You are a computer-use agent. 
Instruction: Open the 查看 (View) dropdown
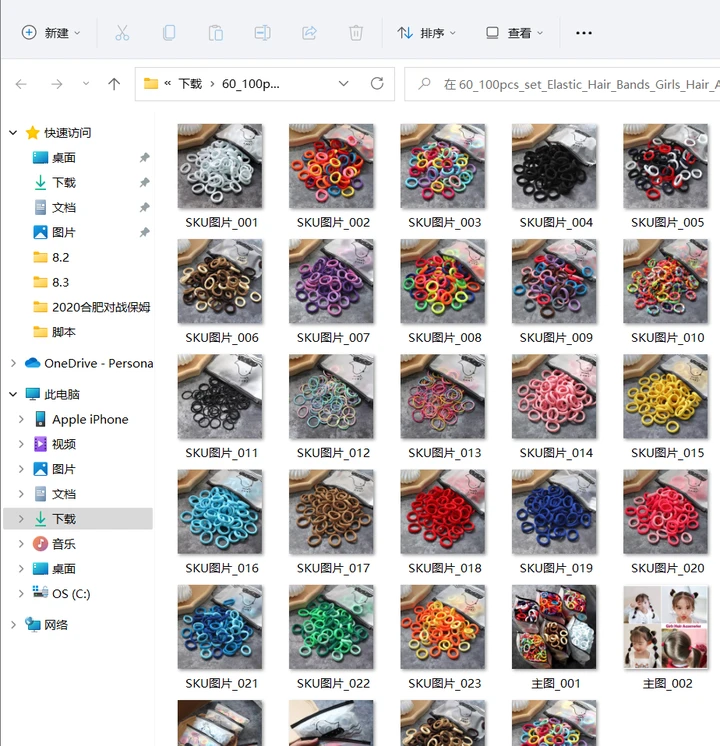coord(514,33)
